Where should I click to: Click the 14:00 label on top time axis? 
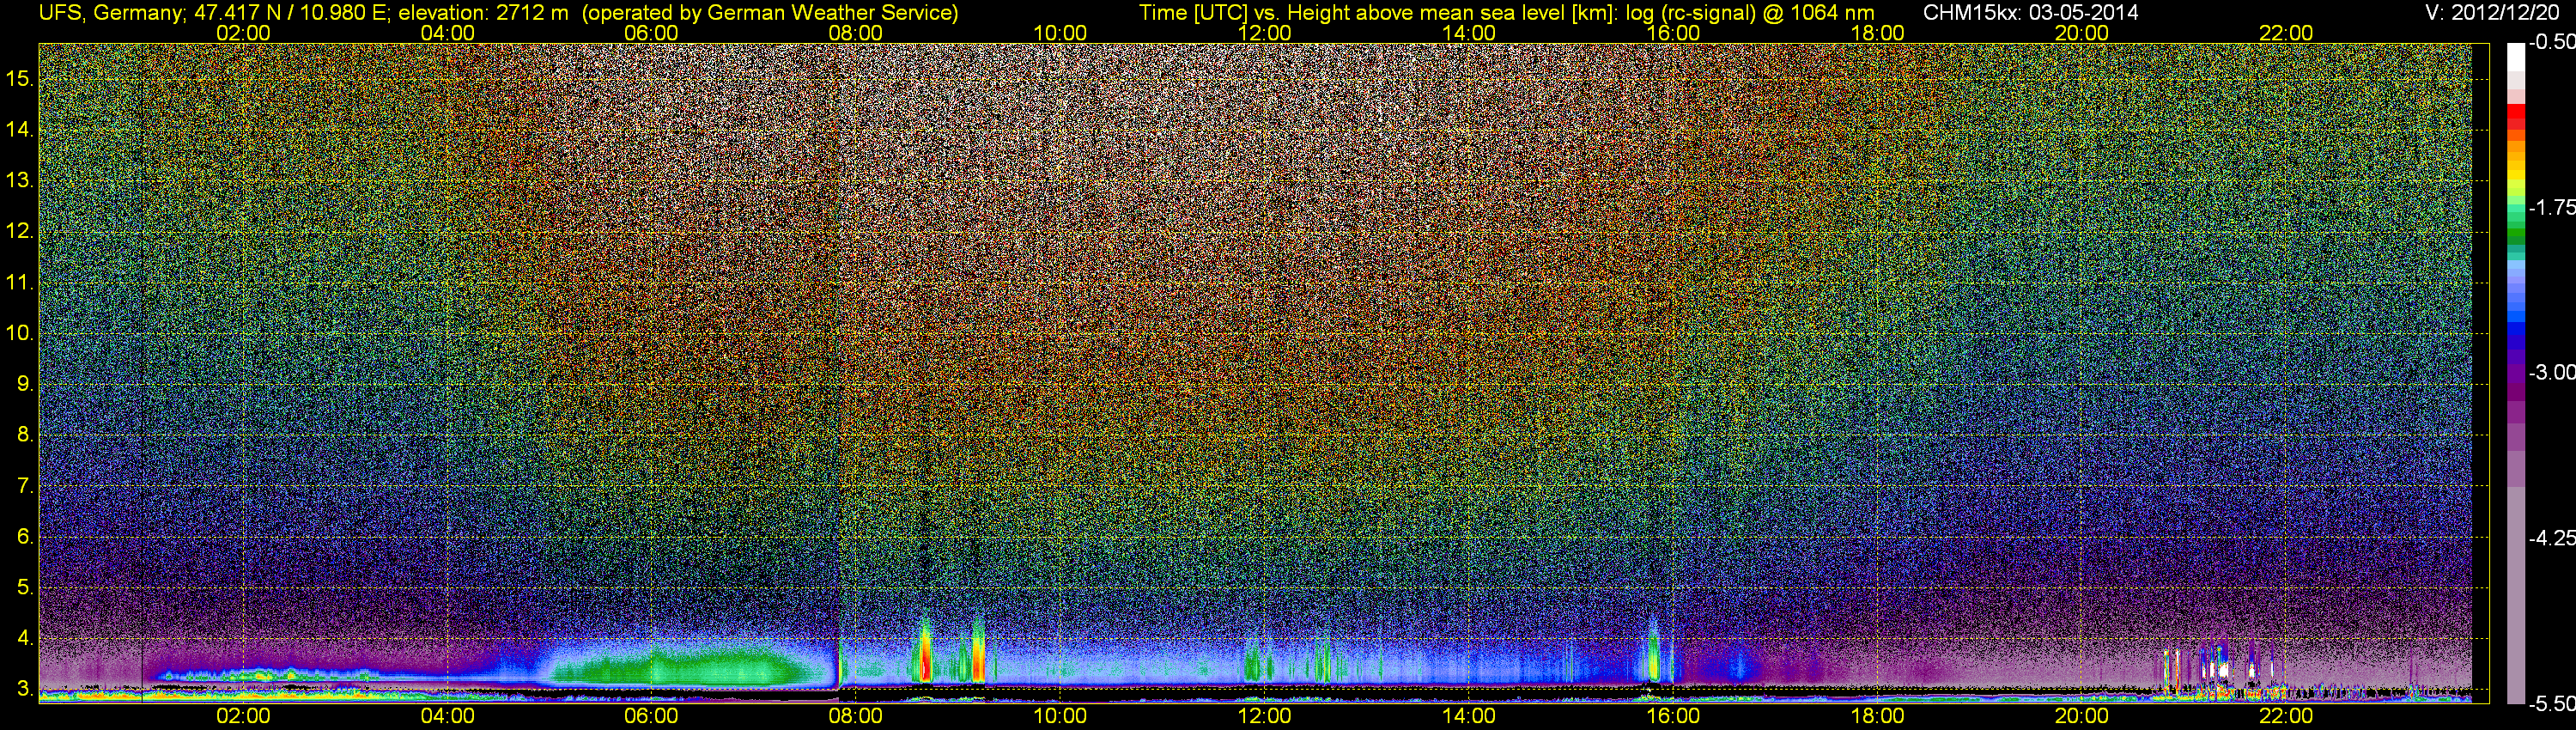point(1469,33)
